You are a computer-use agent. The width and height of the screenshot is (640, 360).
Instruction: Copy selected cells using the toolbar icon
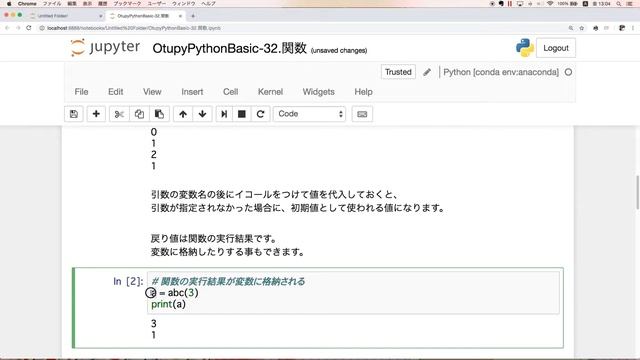pyautogui.click(x=139, y=114)
